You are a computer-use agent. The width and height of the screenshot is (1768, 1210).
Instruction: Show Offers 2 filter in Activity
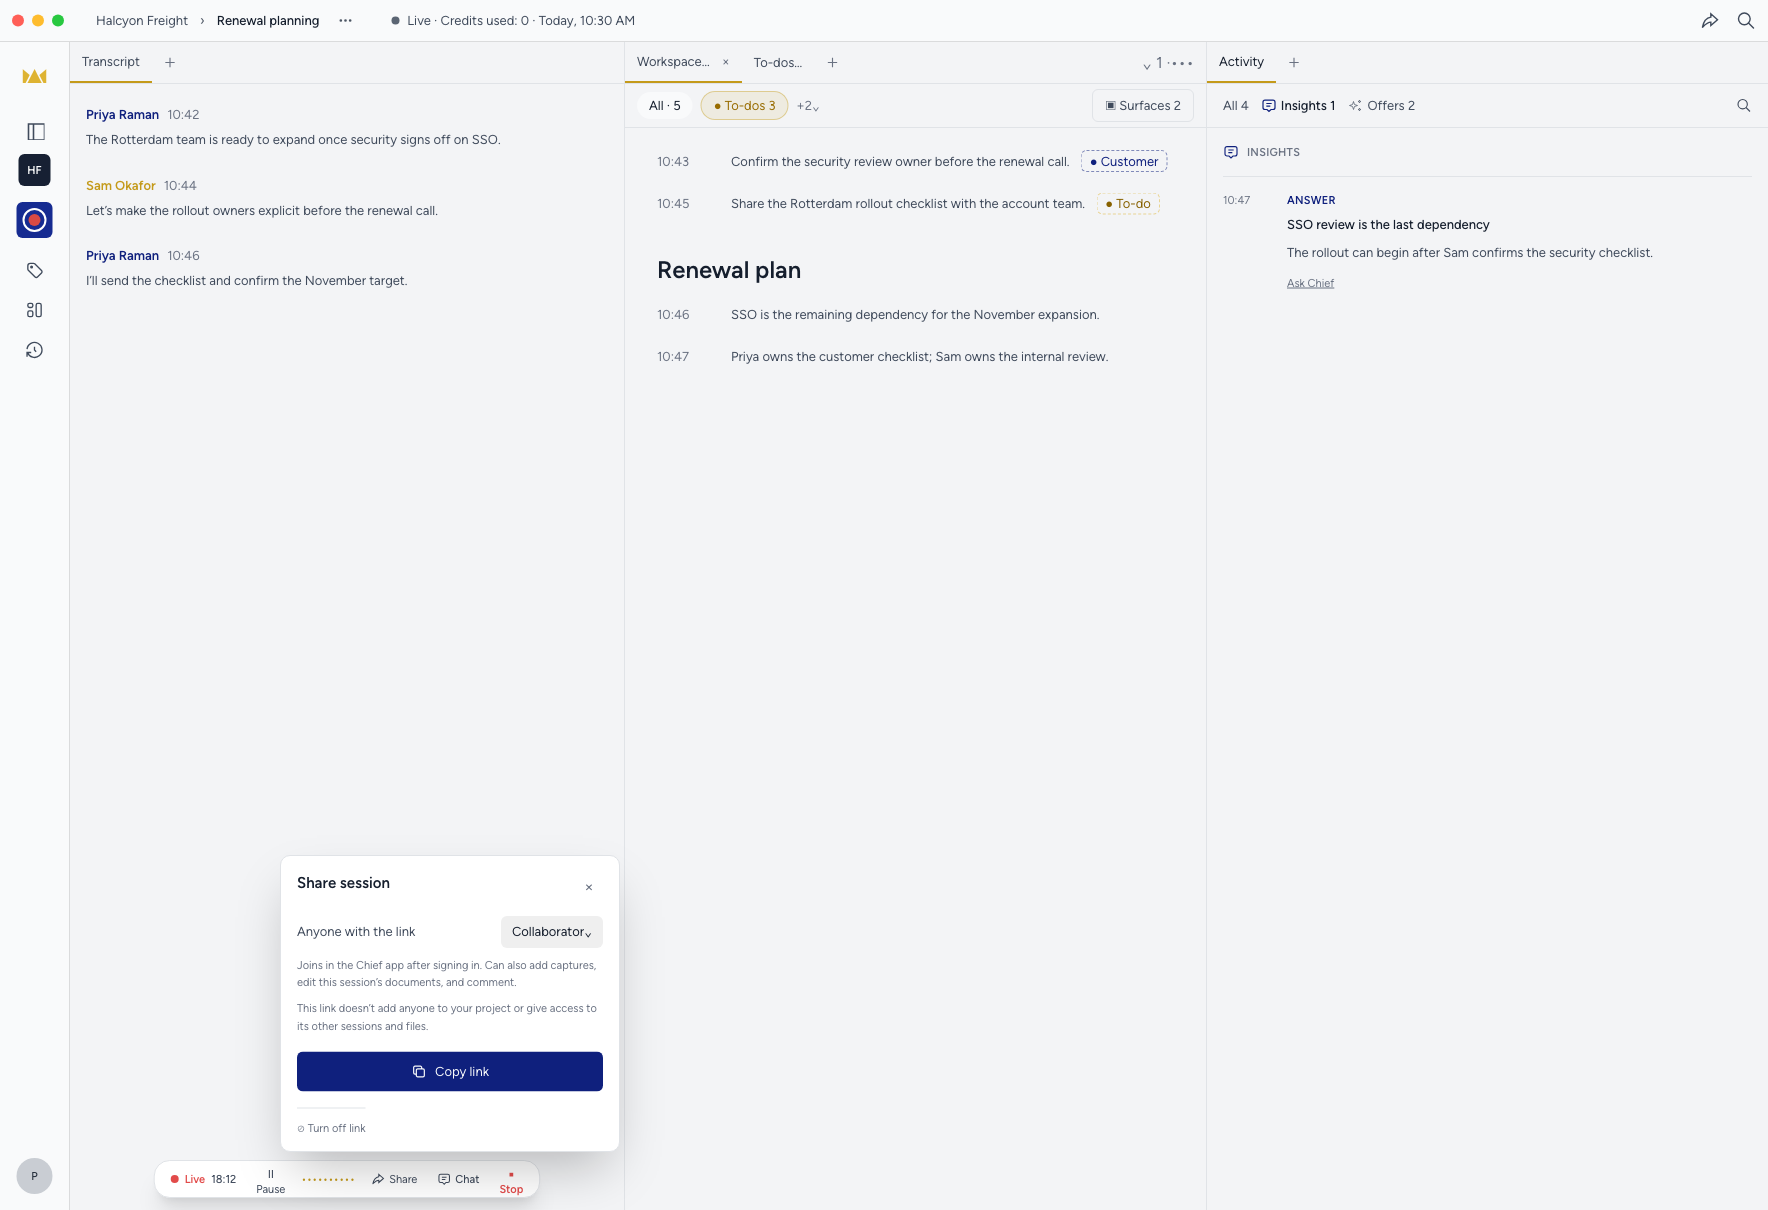point(1382,105)
